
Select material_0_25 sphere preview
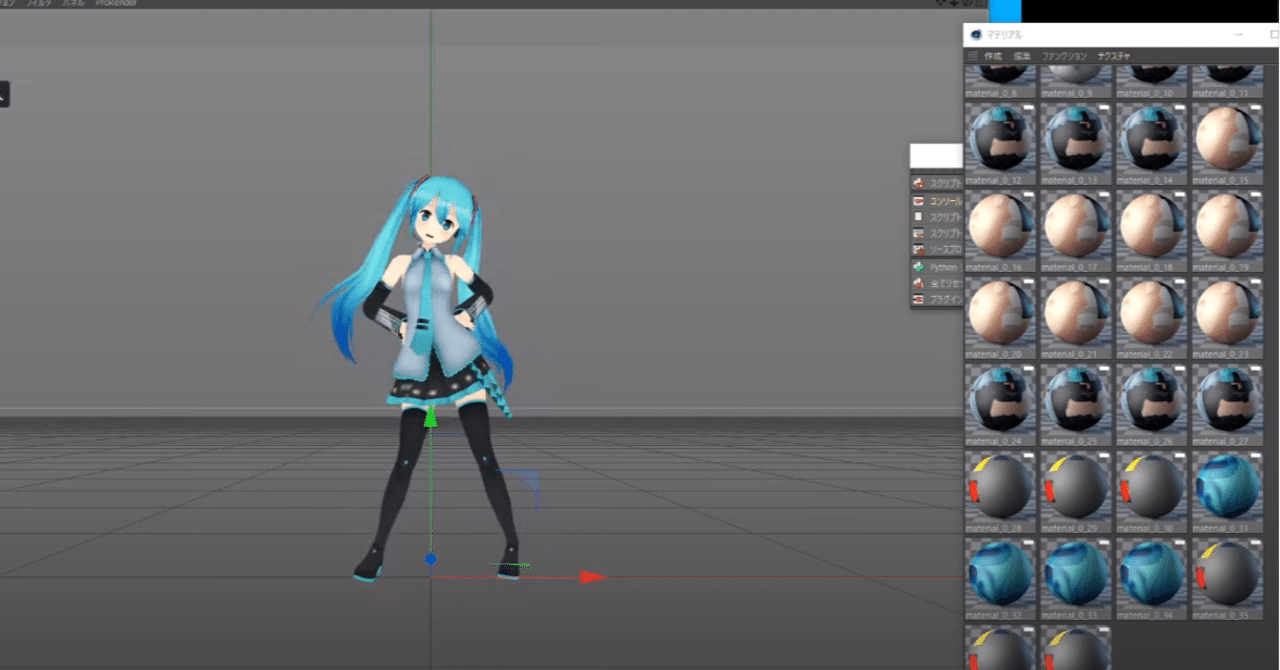[x=1076, y=400]
